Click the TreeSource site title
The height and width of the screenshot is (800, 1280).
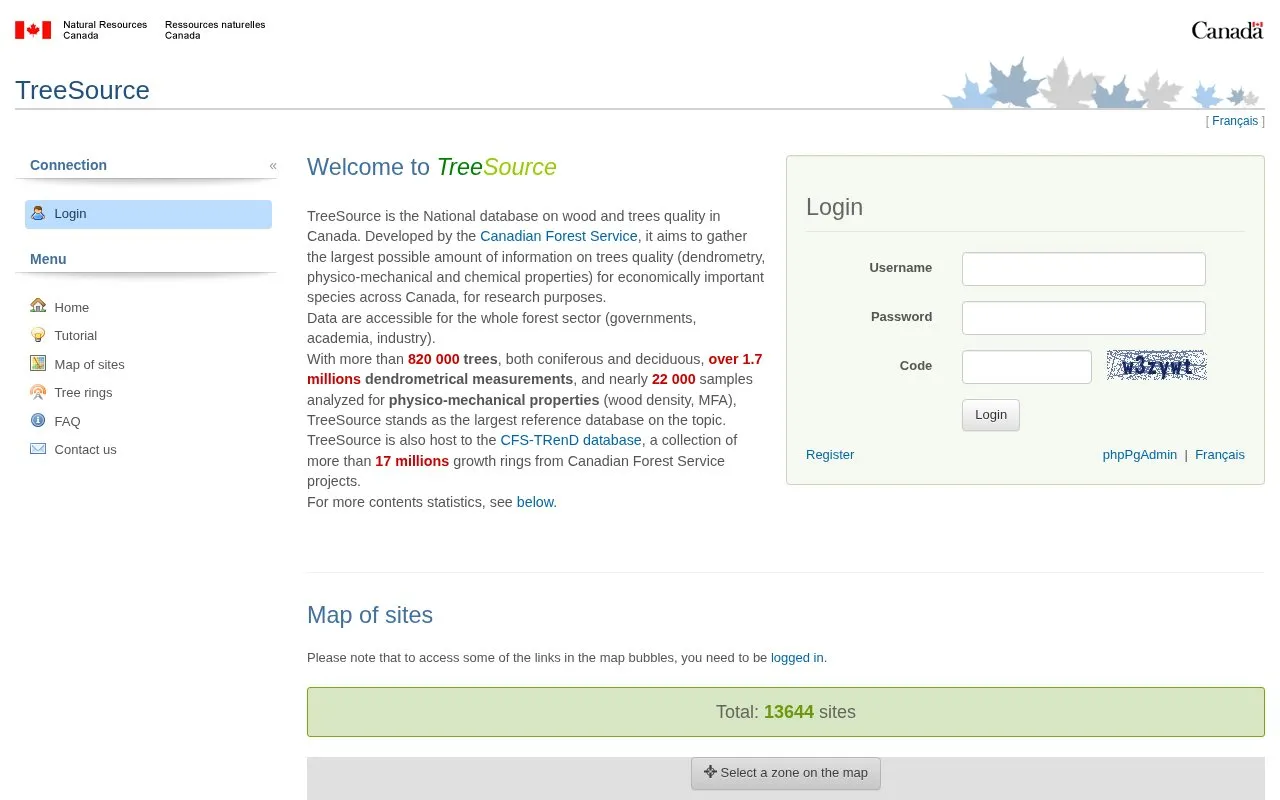click(x=82, y=90)
